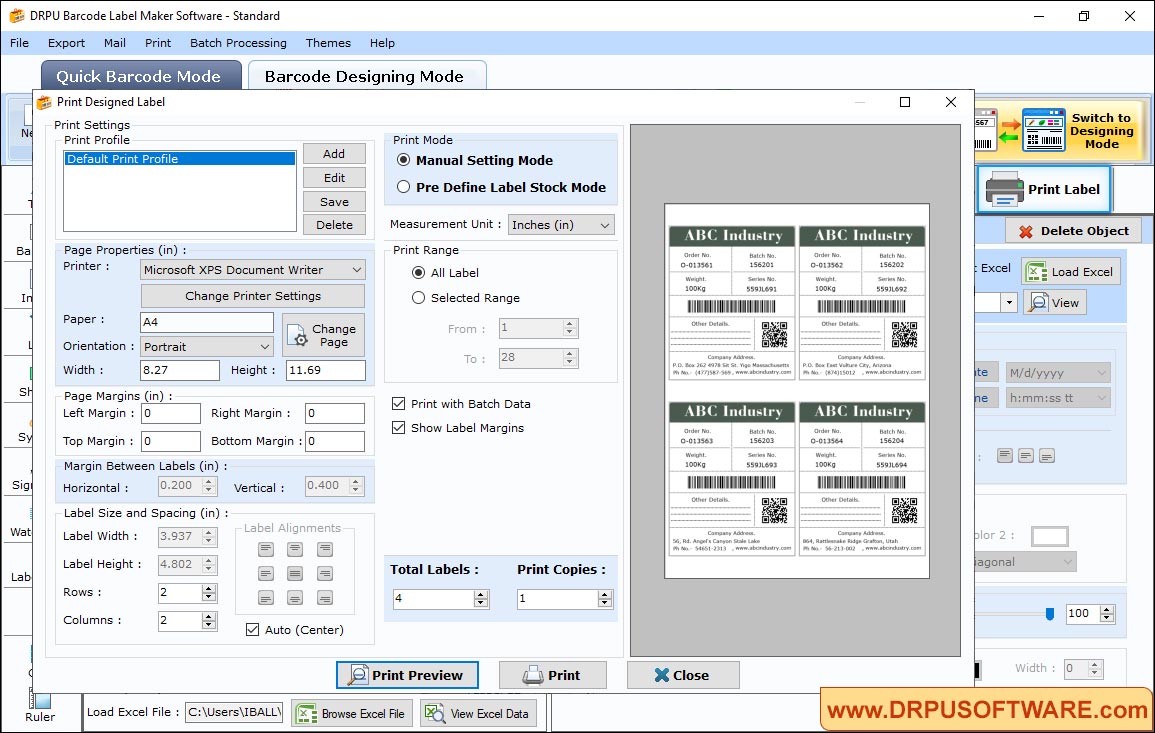Screen dimensions: 1155x733
Task: Click the Print Preview button
Action: pos(407,675)
